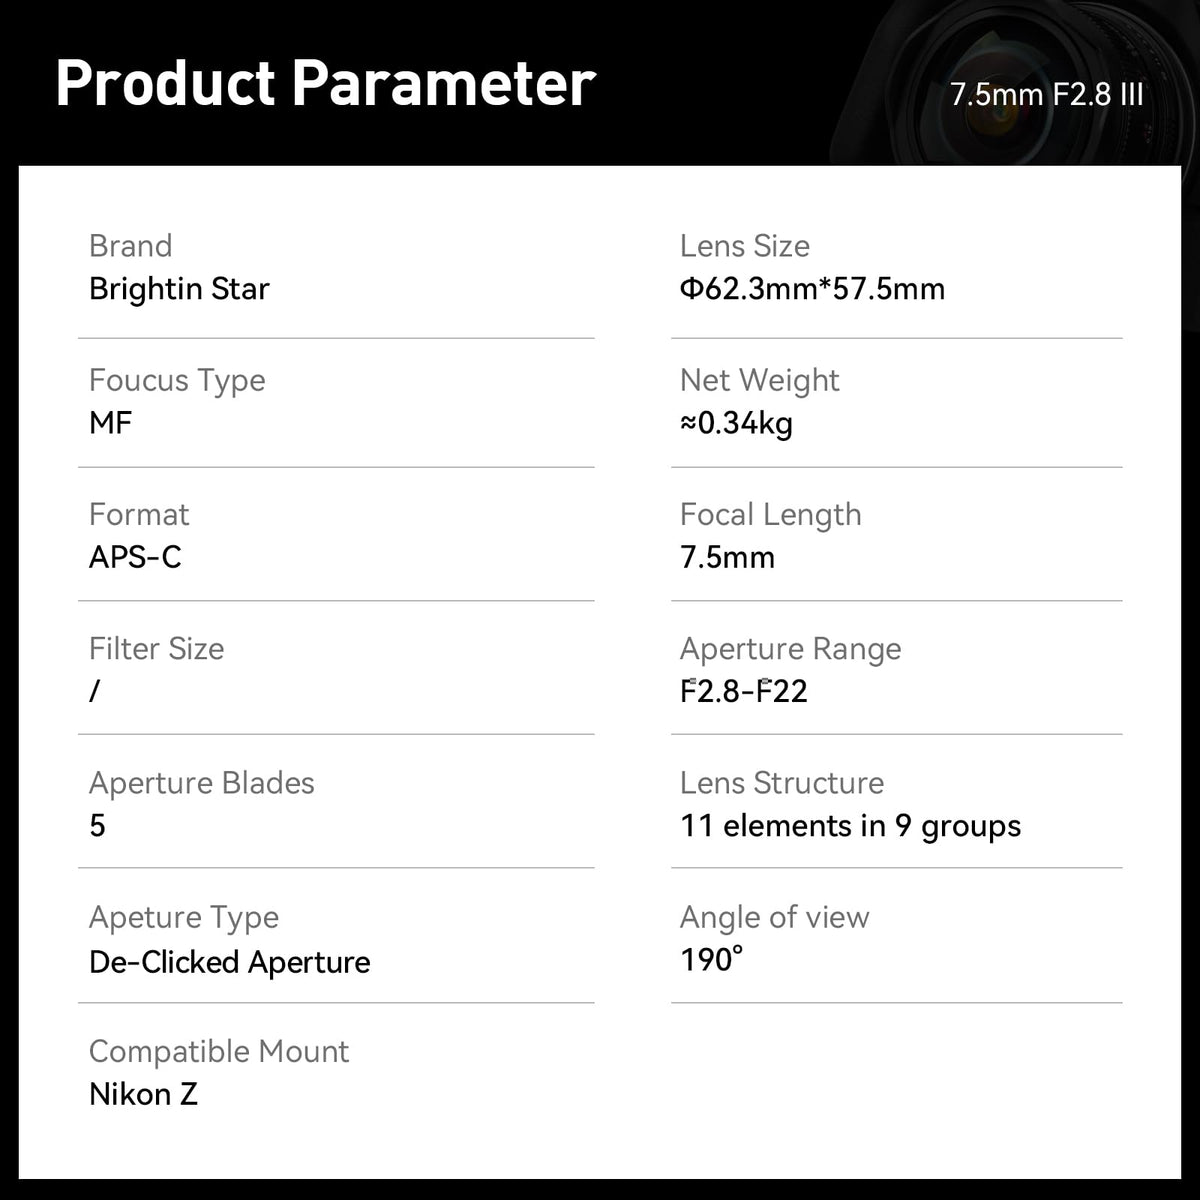Click the 11 elements in 9 groups text
The height and width of the screenshot is (1200, 1200).
tap(850, 826)
